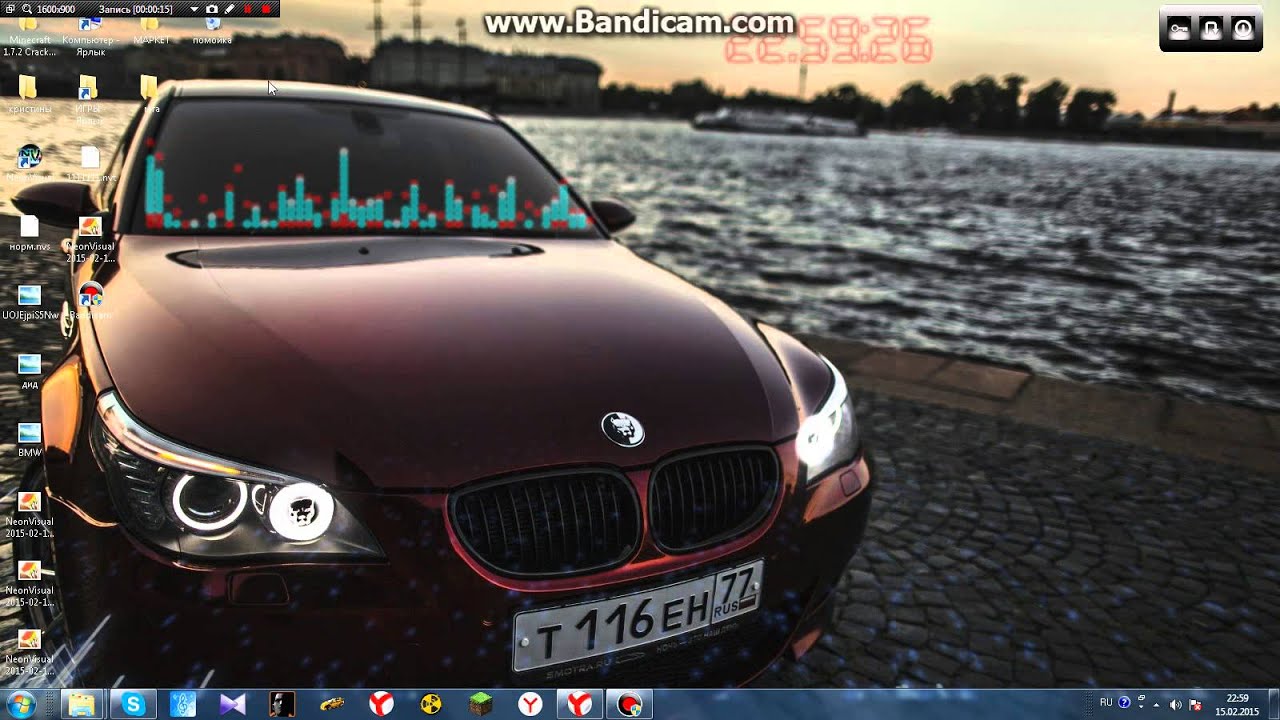
Task: Open the Bandicam recording options dropdown arrow
Action: pos(195,9)
